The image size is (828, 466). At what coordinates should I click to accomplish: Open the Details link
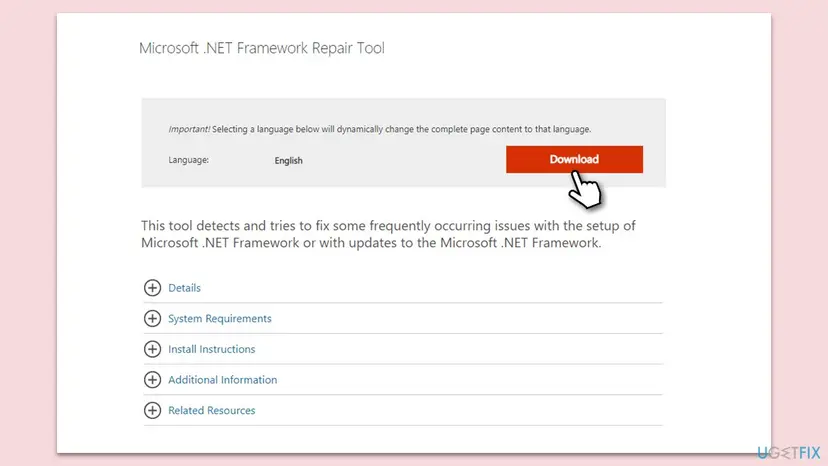coord(184,288)
